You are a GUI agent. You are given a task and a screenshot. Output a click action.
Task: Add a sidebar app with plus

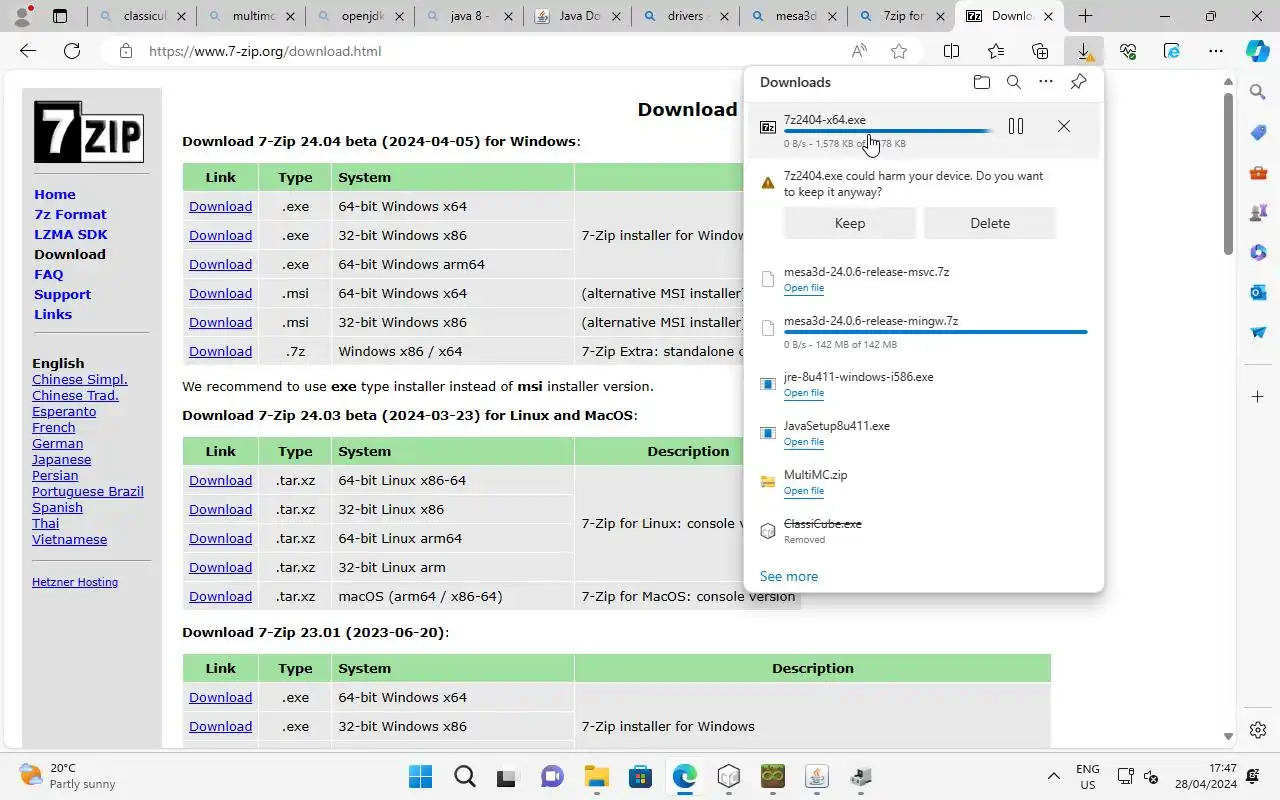[x=1258, y=397]
